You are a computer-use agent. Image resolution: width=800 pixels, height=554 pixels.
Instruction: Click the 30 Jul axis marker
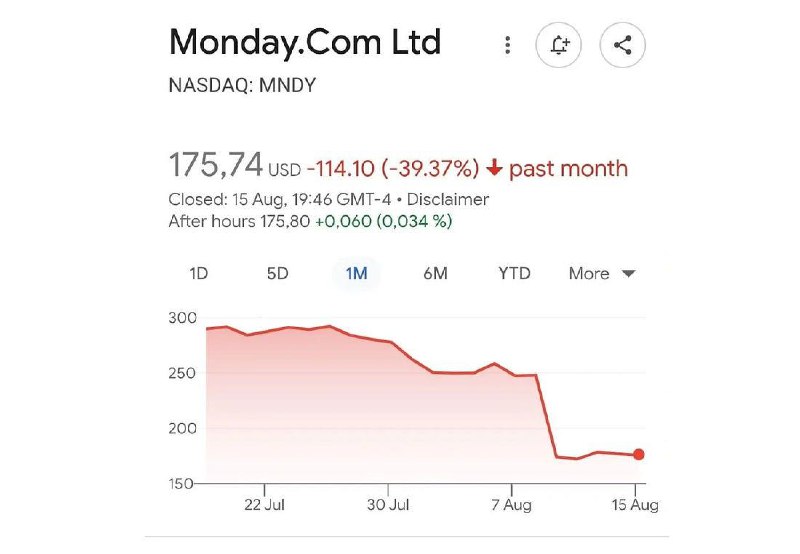point(388,505)
